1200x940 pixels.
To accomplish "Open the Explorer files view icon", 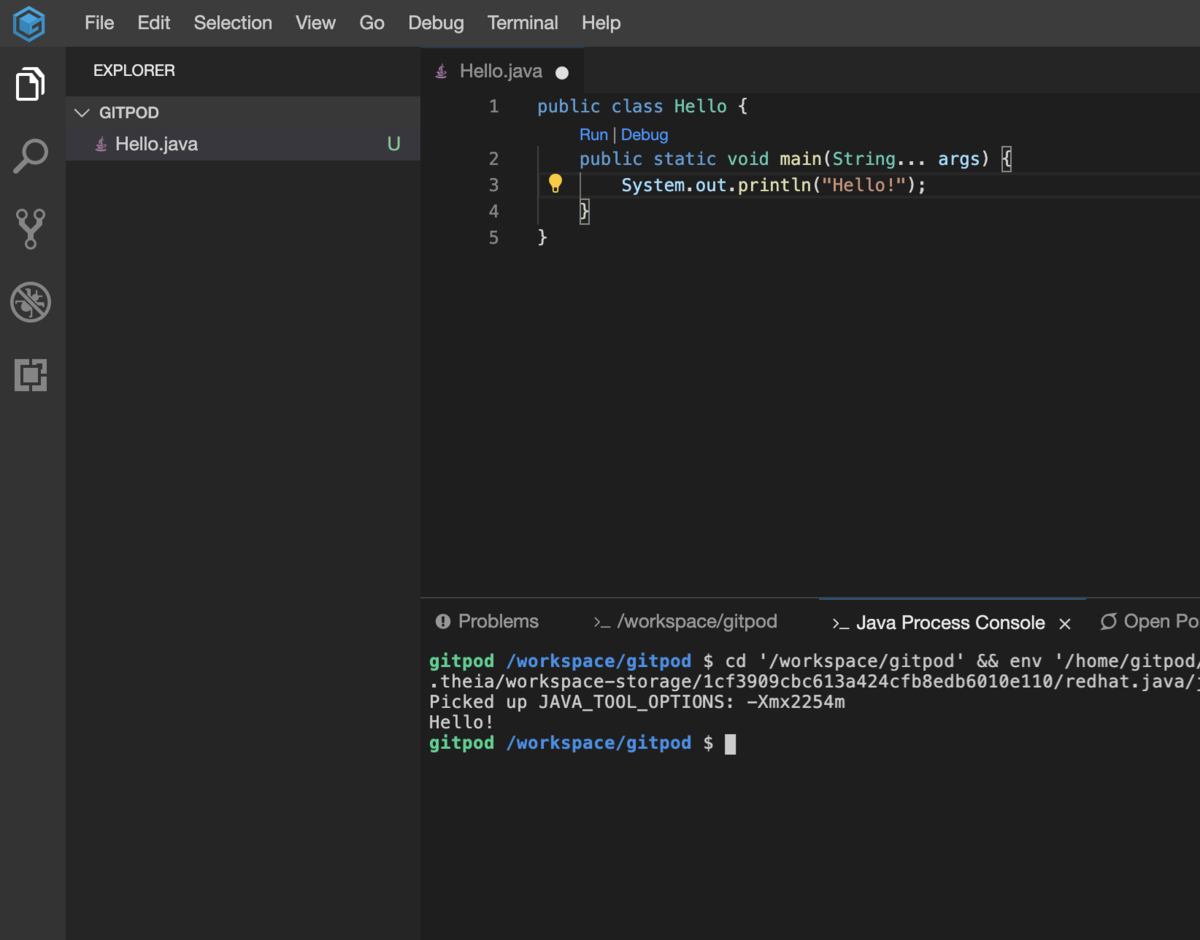I will coord(31,84).
